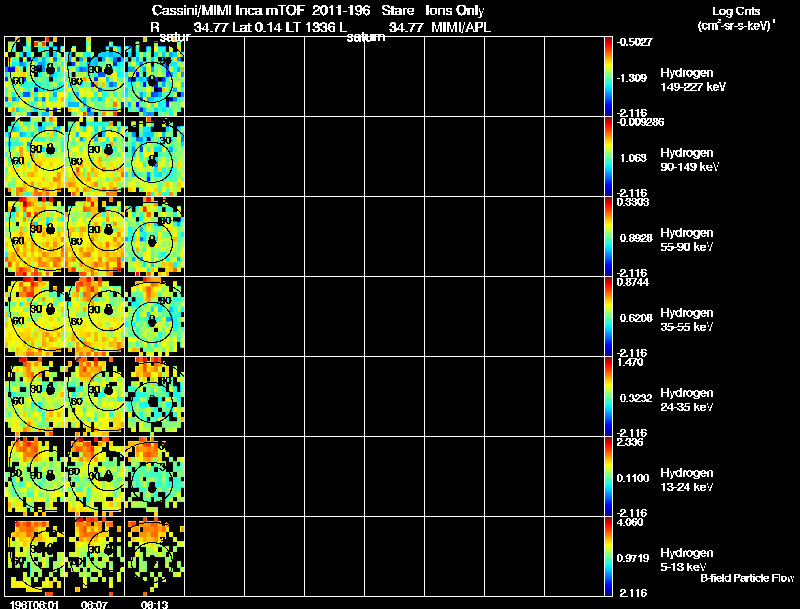Screen dimensions: 800x609
Task: Click the '06:07' time label
Action: [x=94, y=604]
